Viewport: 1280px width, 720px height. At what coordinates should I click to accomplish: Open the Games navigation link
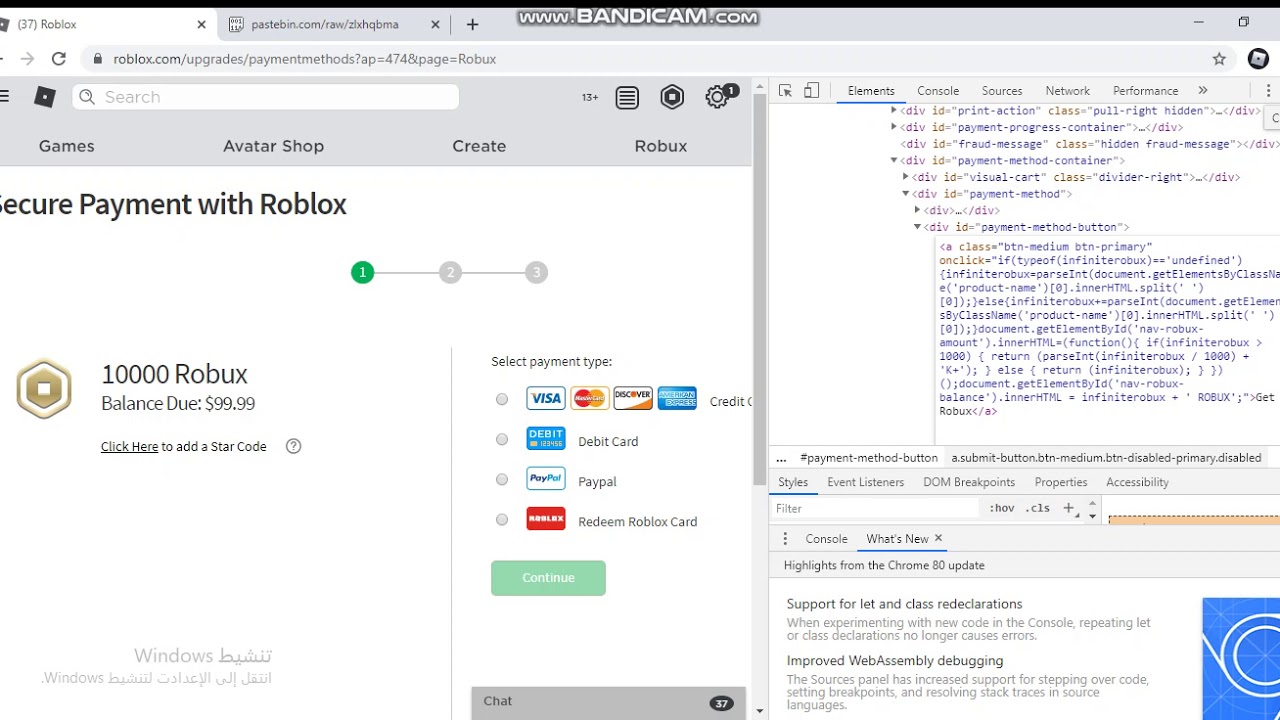point(67,146)
